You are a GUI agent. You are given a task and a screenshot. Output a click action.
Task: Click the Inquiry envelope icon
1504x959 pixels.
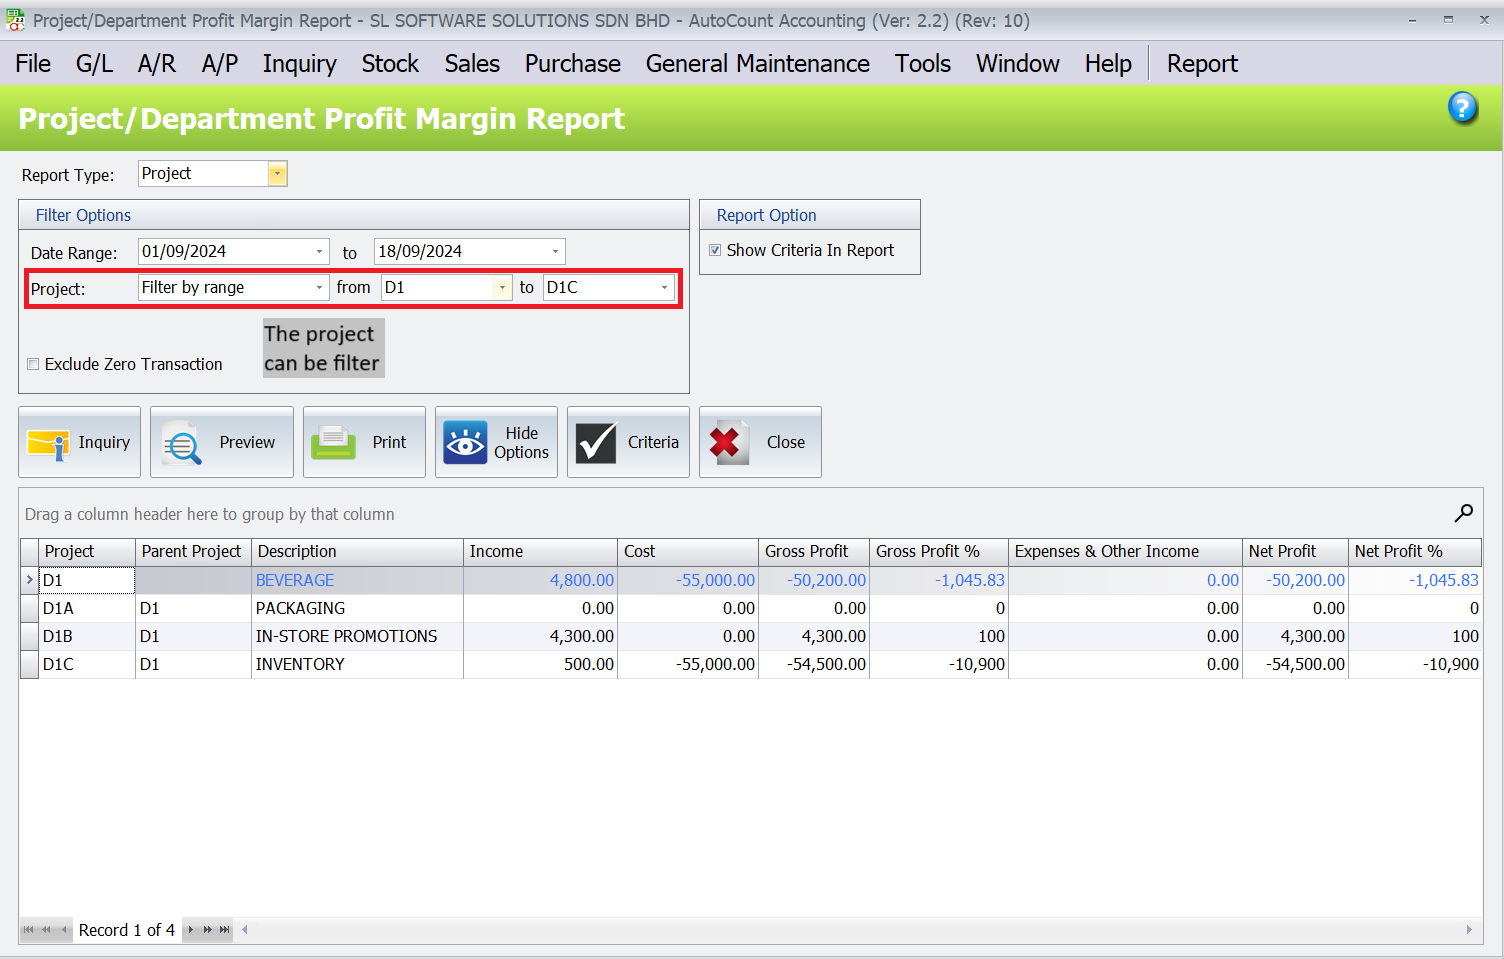click(47, 443)
